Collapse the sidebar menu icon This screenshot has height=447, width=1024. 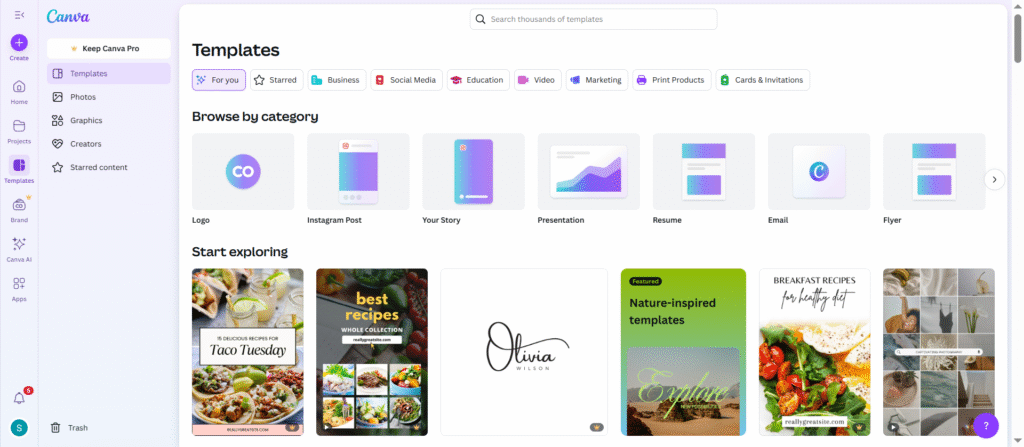click(x=19, y=15)
